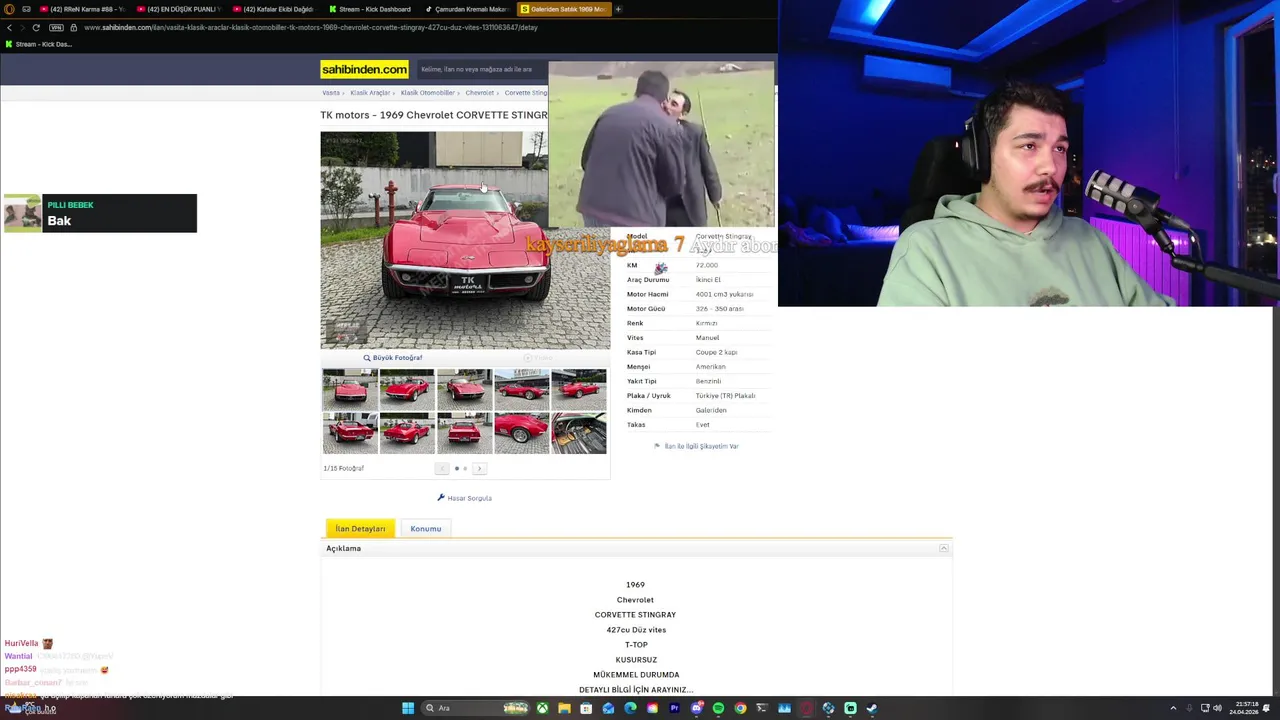Open the Klasik Otomobiller breadcrumb link
Screen dimensions: 1280x720
pyautogui.click(x=427, y=93)
